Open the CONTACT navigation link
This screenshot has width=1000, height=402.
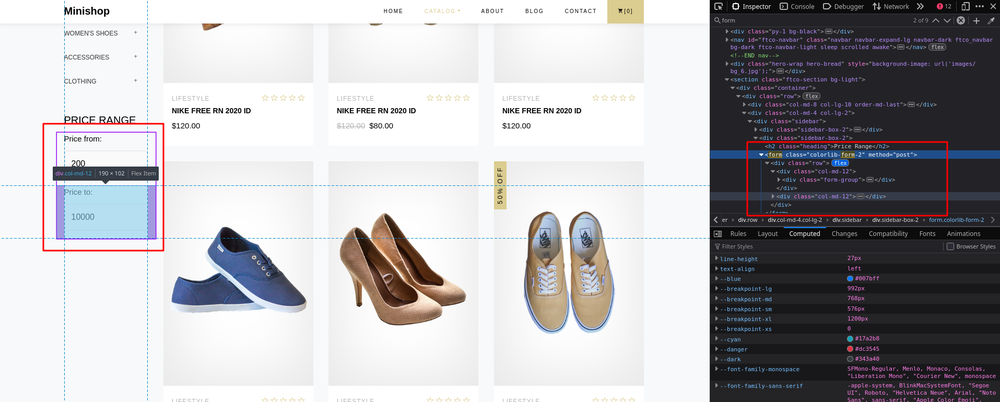[x=580, y=11]
